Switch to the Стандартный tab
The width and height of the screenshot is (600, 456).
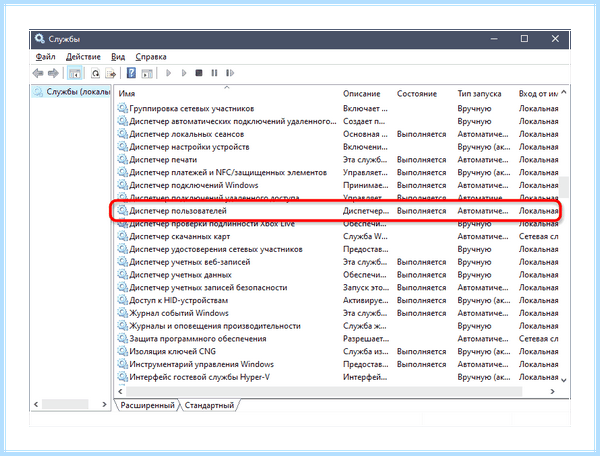[209, 405]
